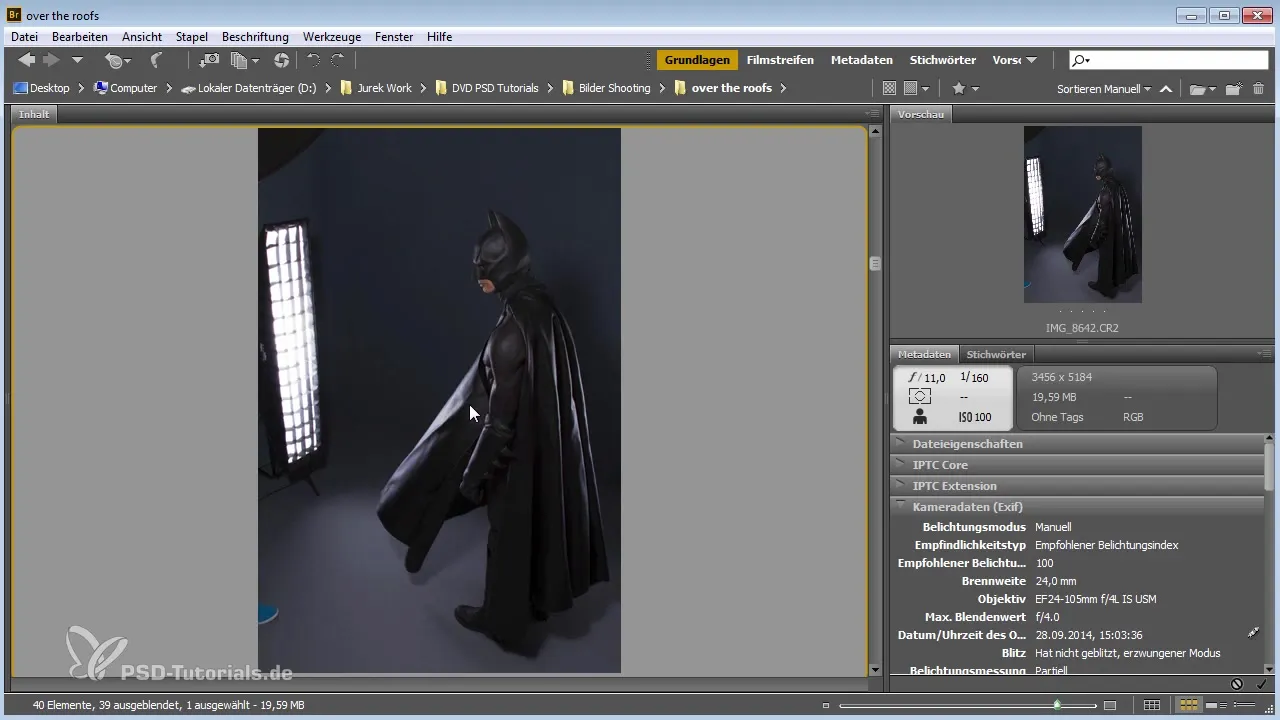Open the Inhalt panel flyout menu icon
1280x720 pixels.
coord(873,114)
